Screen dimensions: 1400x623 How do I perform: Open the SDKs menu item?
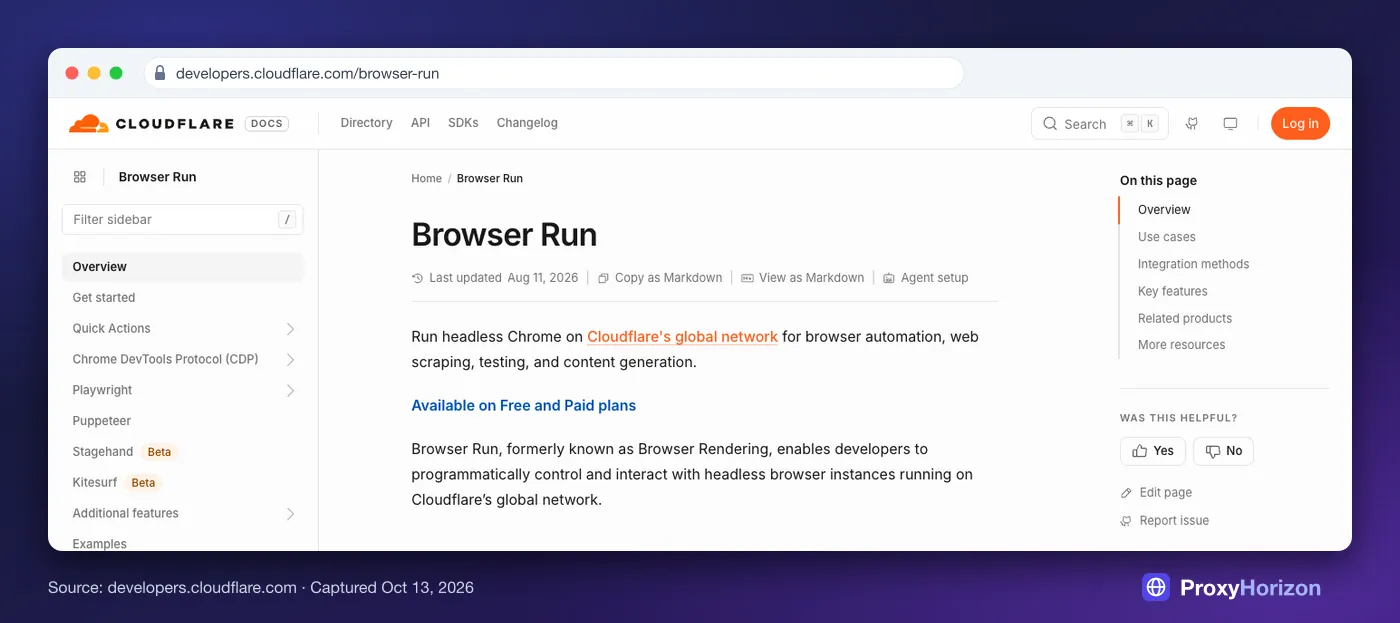(463, 123)
